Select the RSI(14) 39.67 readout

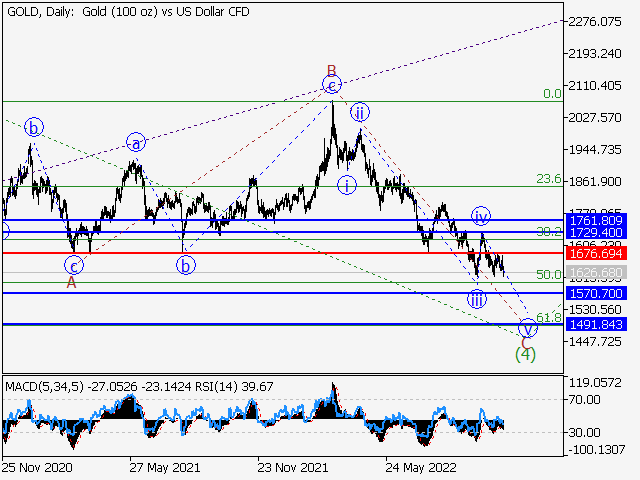[x=232, y=387]
